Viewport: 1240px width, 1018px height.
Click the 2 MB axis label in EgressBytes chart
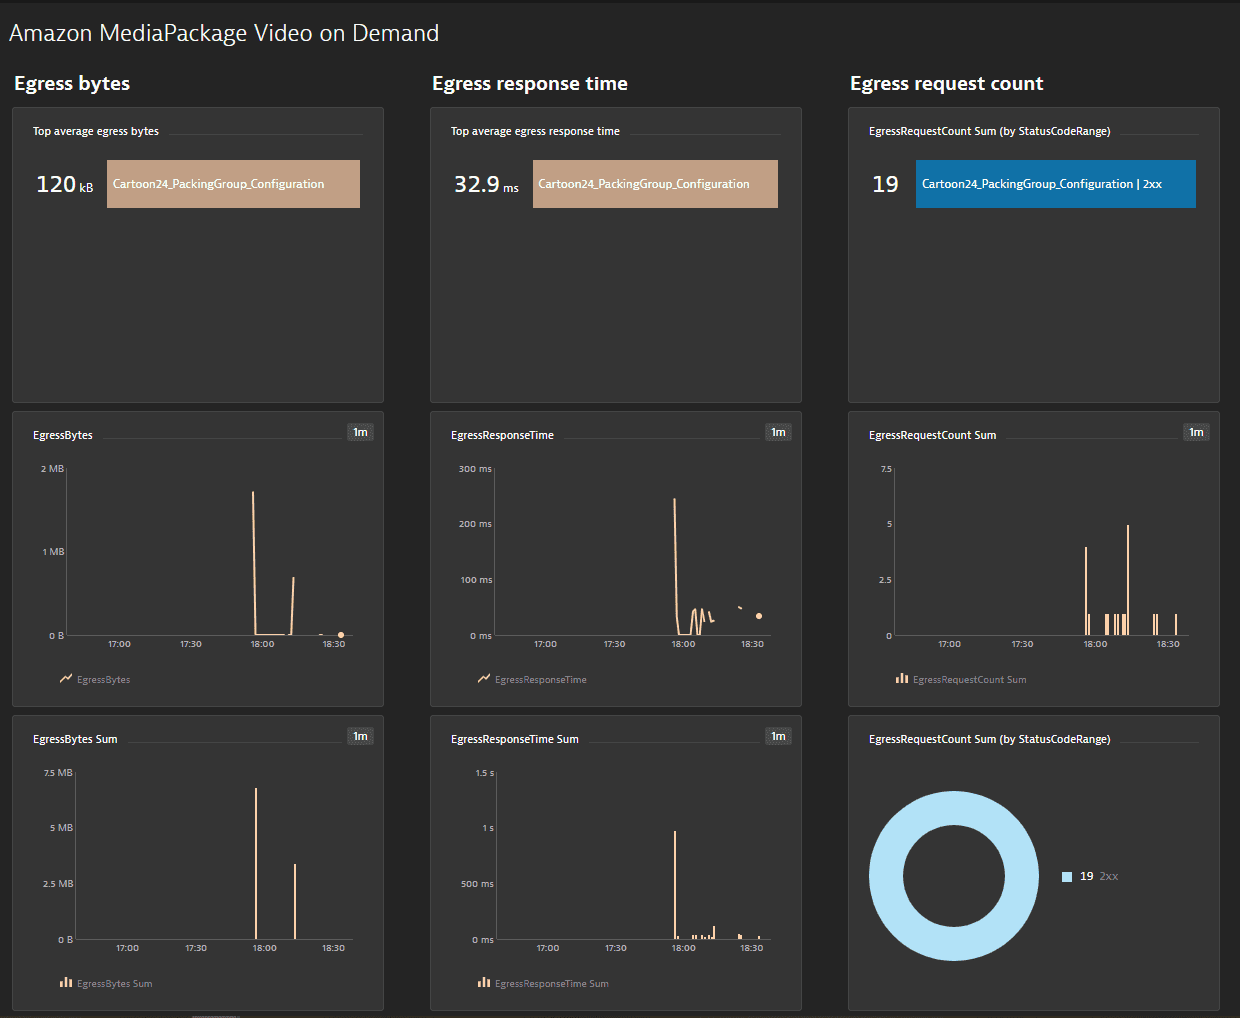(x=52, y=469)
